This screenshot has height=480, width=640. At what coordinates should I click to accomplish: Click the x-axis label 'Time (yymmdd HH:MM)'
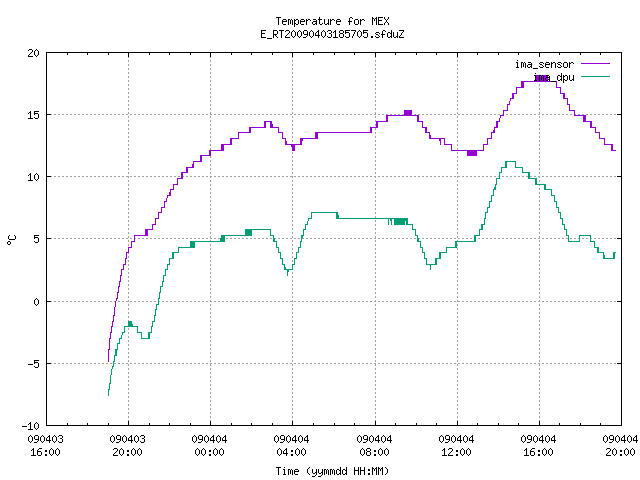tap(332, 471)
